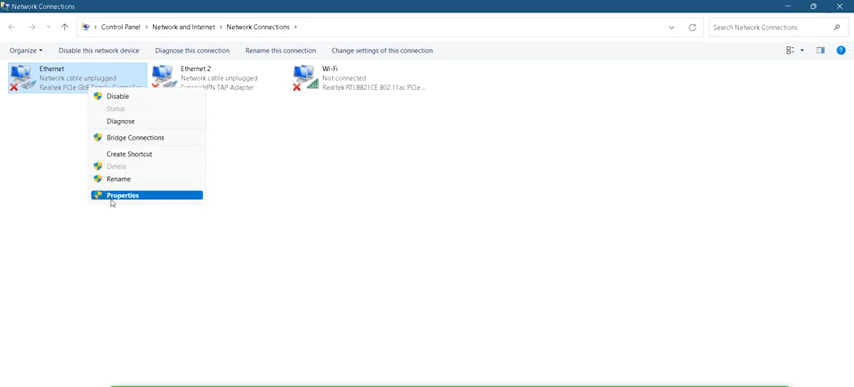Expand chevron after Network and Internet
The image size is (854, 387).
(x=221, y=27)
